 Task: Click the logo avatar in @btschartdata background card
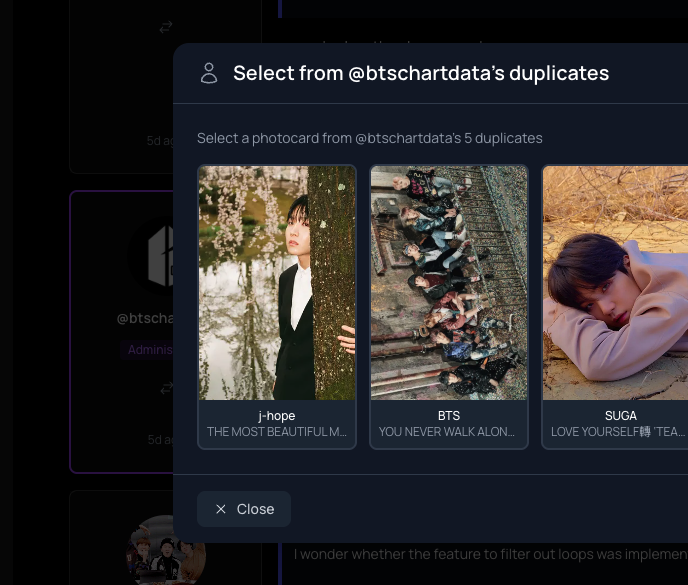151,256
